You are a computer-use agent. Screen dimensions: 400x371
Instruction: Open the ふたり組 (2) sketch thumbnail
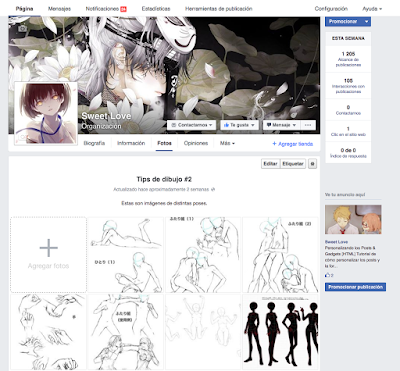coord(280,255)
